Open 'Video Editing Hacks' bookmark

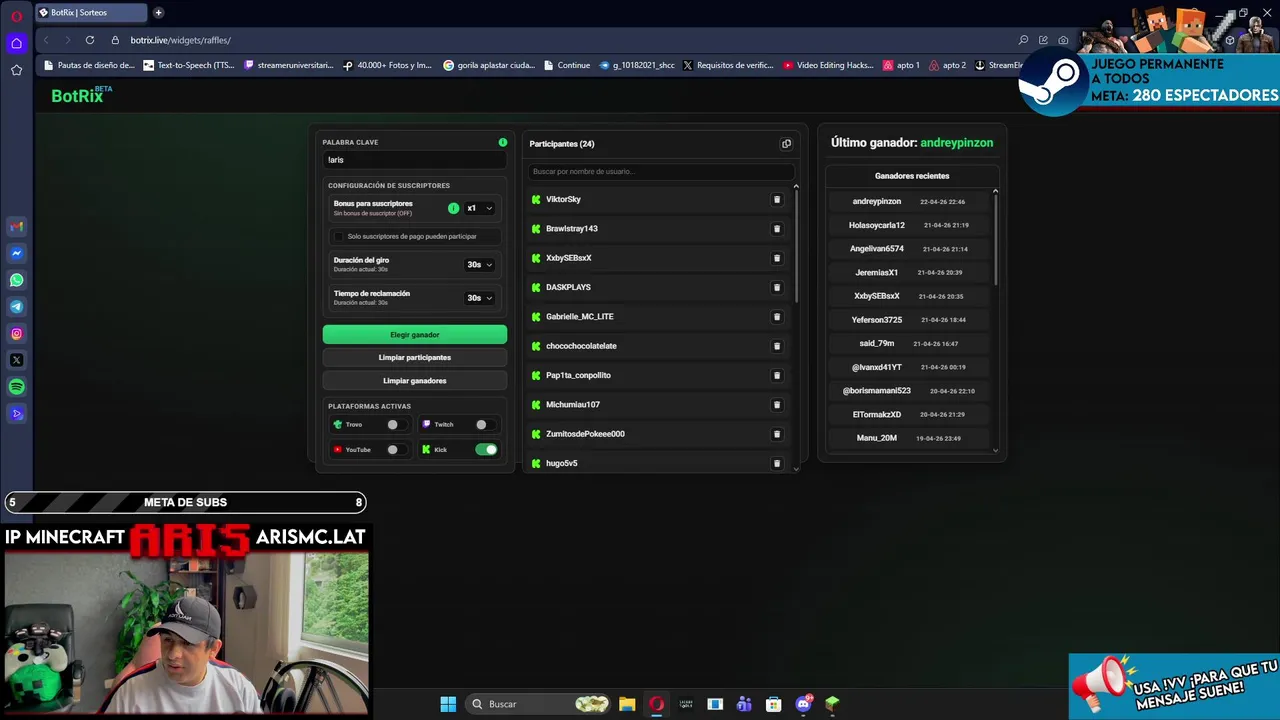tap(829, 65)
